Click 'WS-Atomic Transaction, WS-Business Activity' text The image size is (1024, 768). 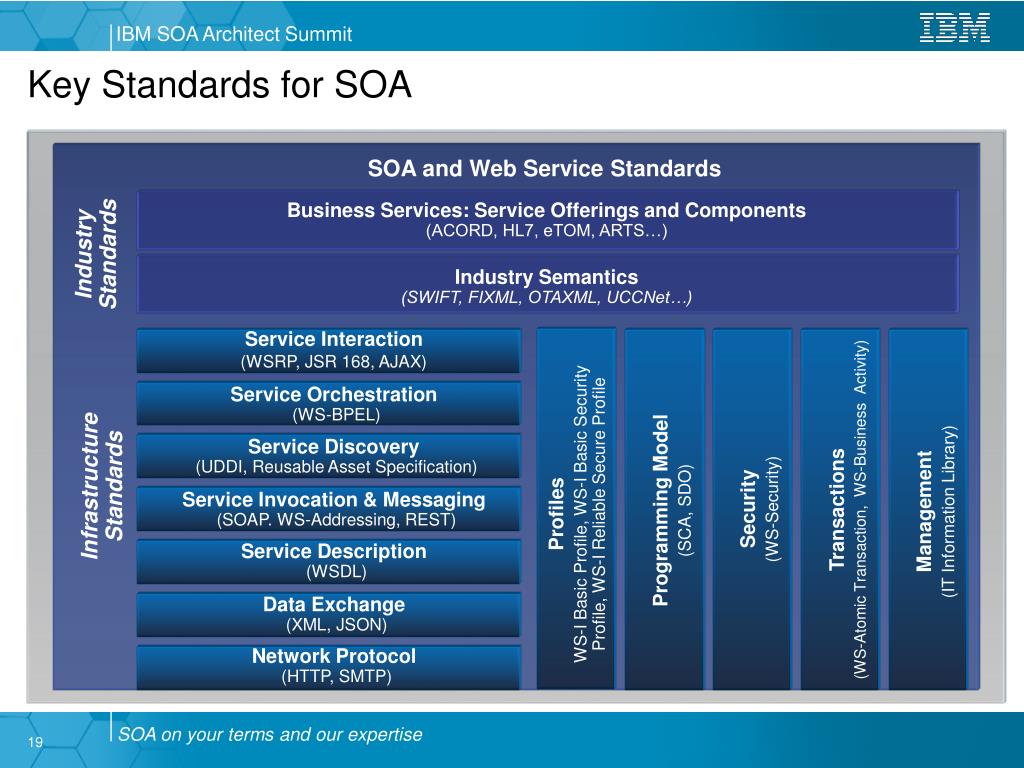861,509
